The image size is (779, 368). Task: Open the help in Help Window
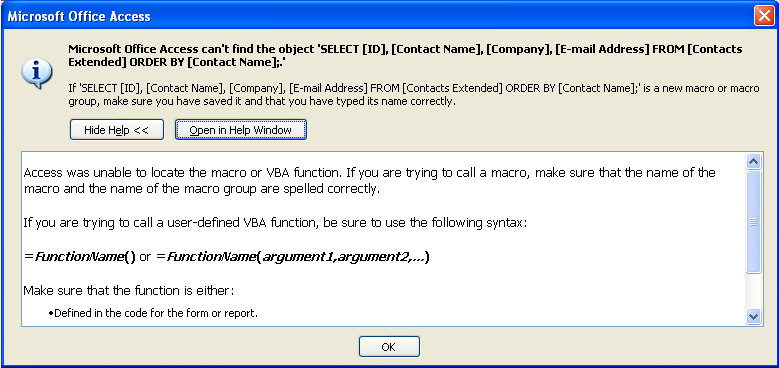coord(240,130)
